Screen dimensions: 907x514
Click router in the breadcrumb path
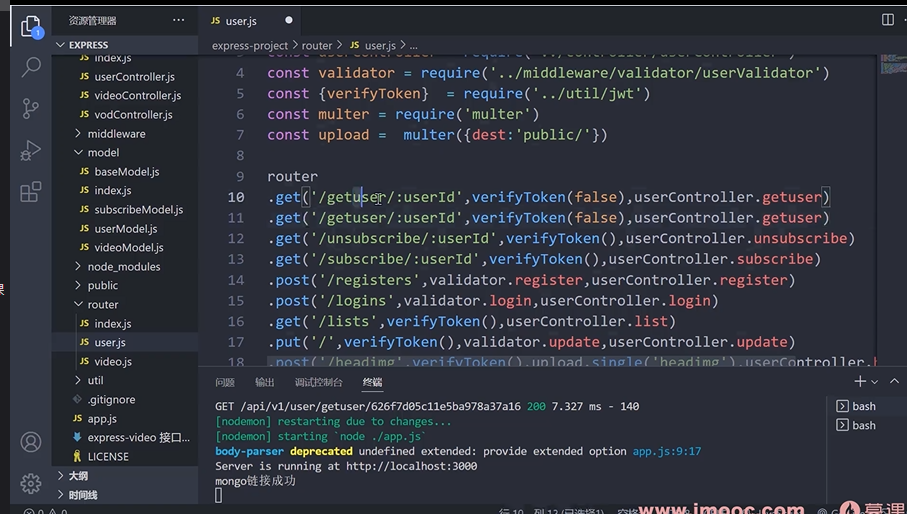pyautogui.click(x=316, y=45)
